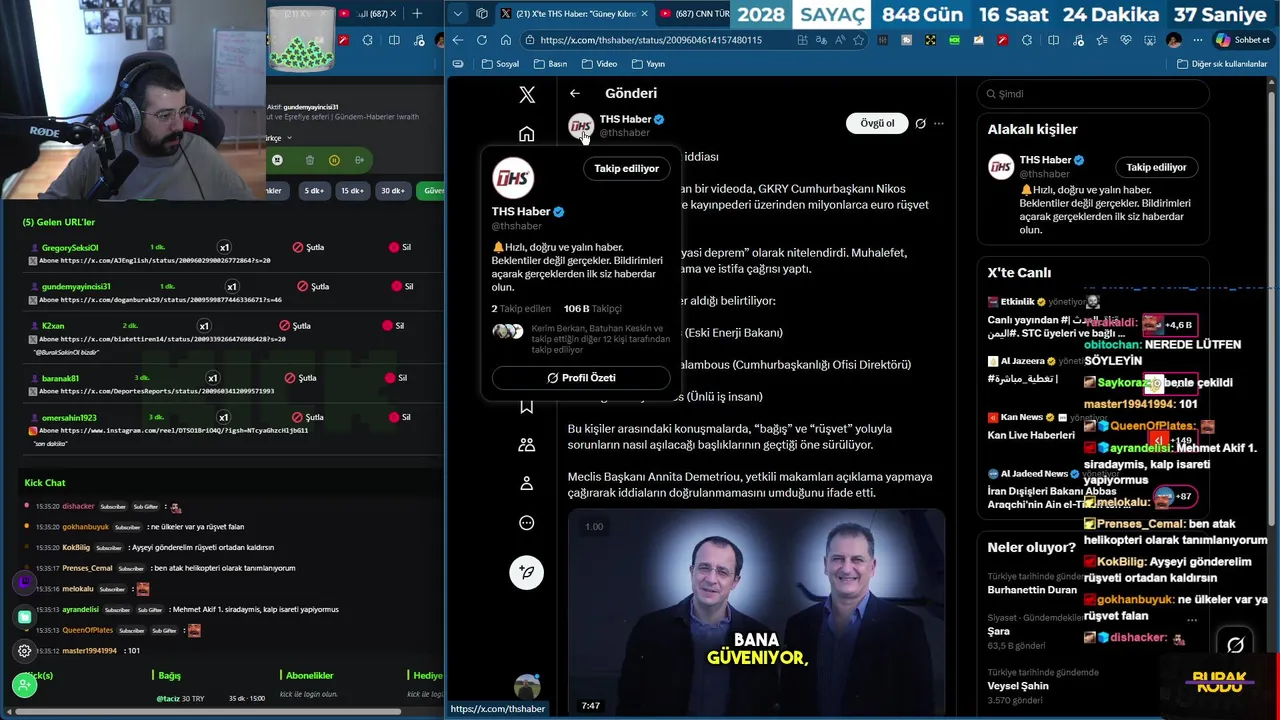Screen dimensions: 1280x720
Task: Open the tab search dropdown arrow
Action: click(x=458, y=14)
